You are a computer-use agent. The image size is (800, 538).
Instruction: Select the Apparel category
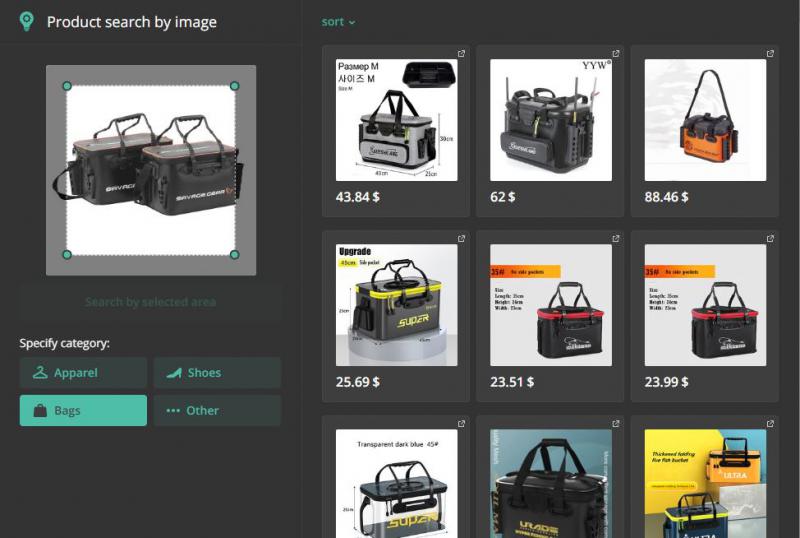83,373
